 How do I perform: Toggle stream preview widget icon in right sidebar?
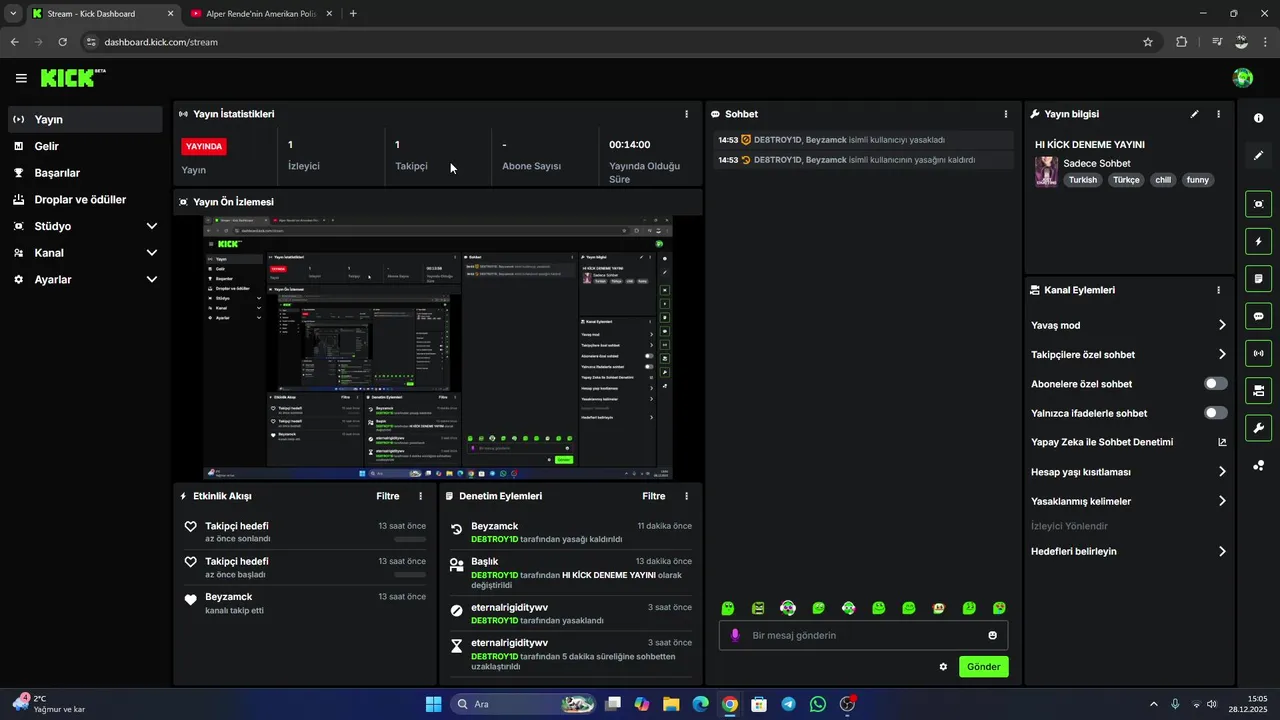coord(1258,204)
